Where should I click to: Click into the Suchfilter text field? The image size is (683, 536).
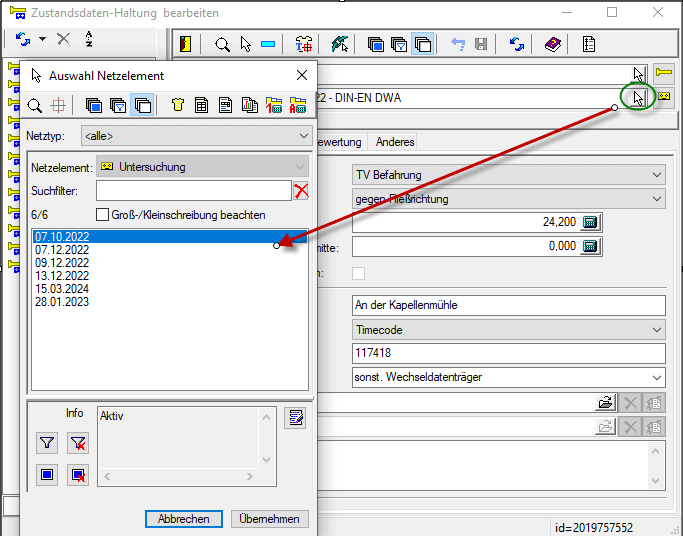pos(192,190)
